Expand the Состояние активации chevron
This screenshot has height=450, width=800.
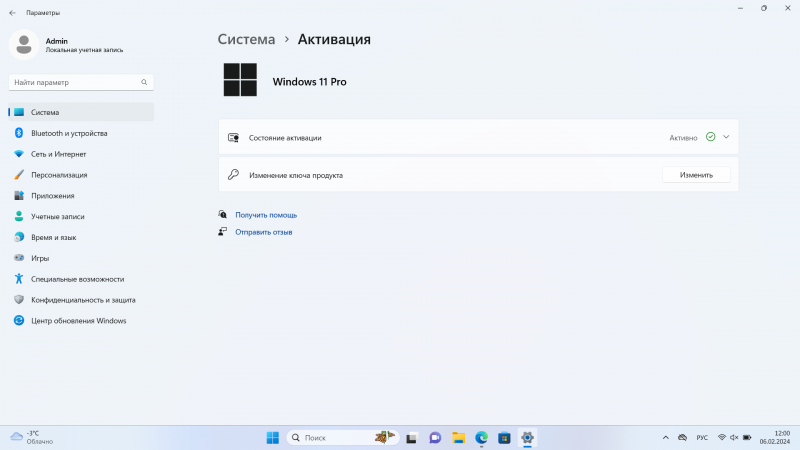tap(726, 137)
